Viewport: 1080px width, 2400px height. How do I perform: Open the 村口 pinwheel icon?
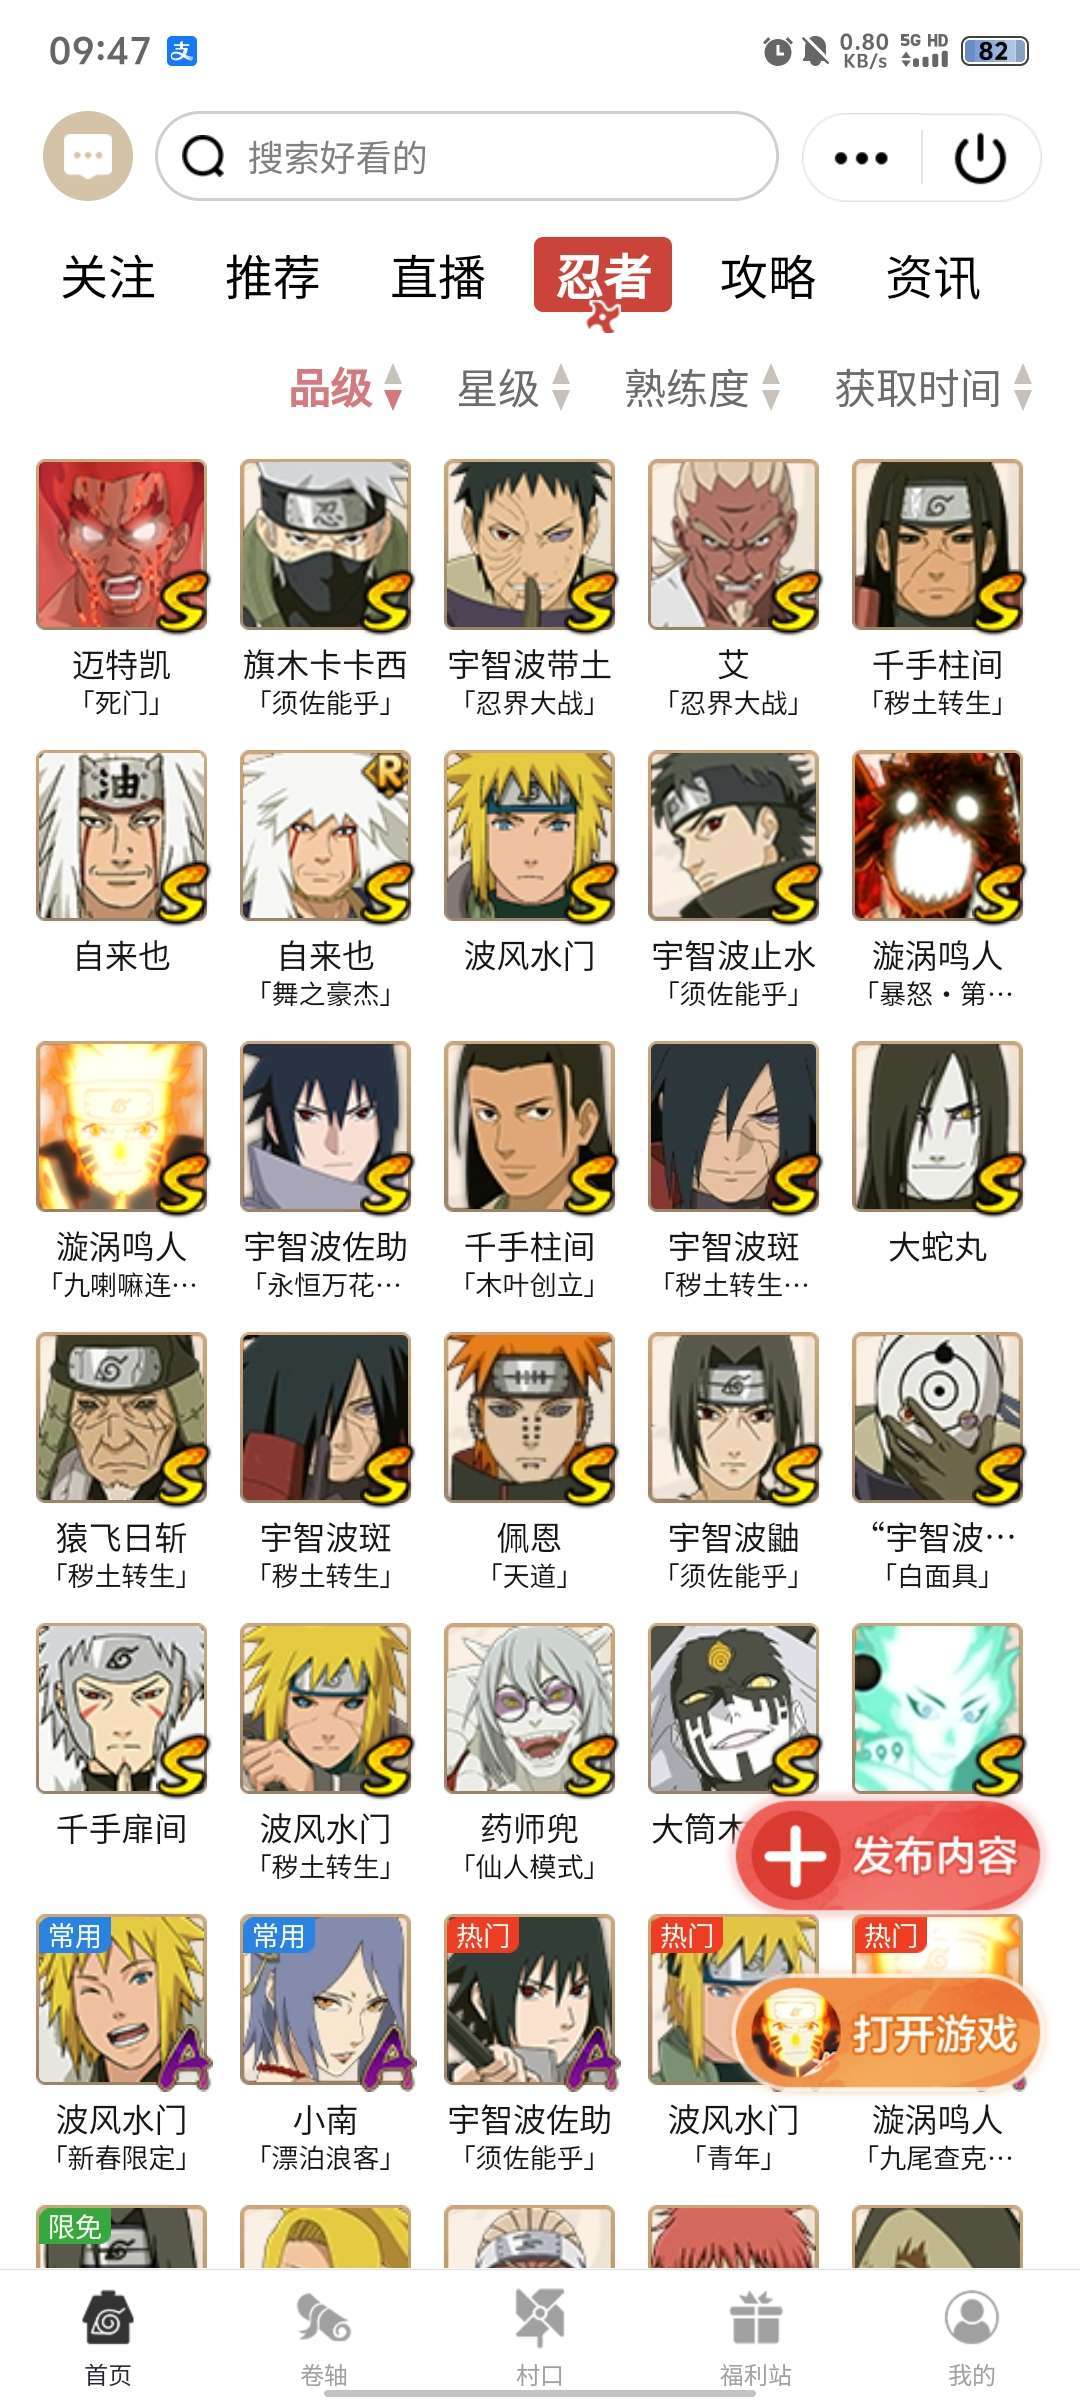pyautogui.click(x=539, y=2318)
